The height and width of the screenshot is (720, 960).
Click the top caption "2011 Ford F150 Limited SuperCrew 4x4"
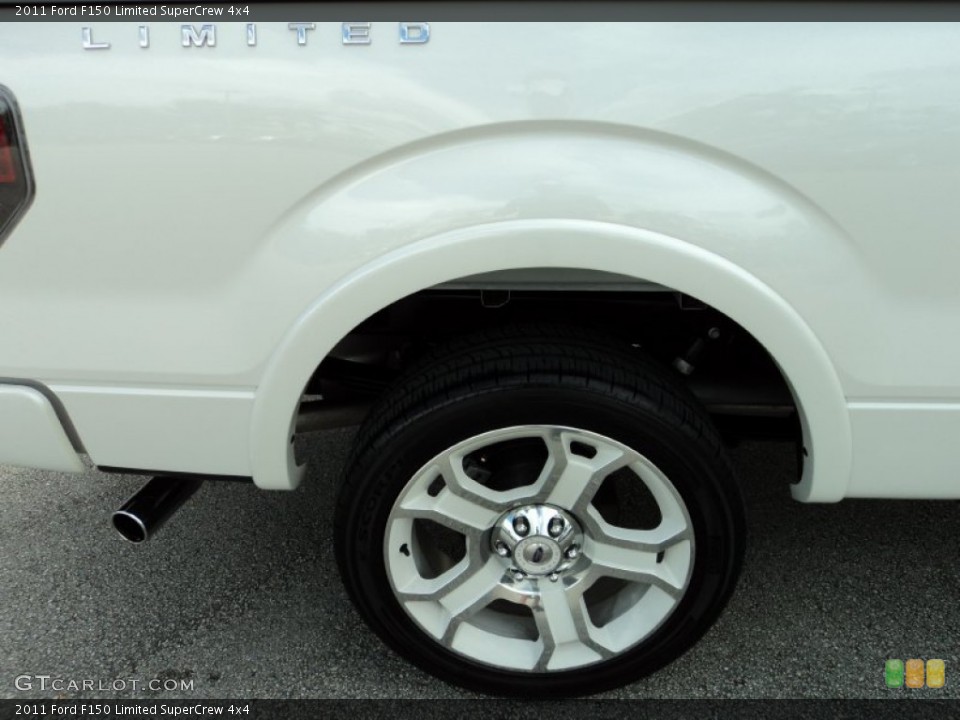(x=132, y=10)
